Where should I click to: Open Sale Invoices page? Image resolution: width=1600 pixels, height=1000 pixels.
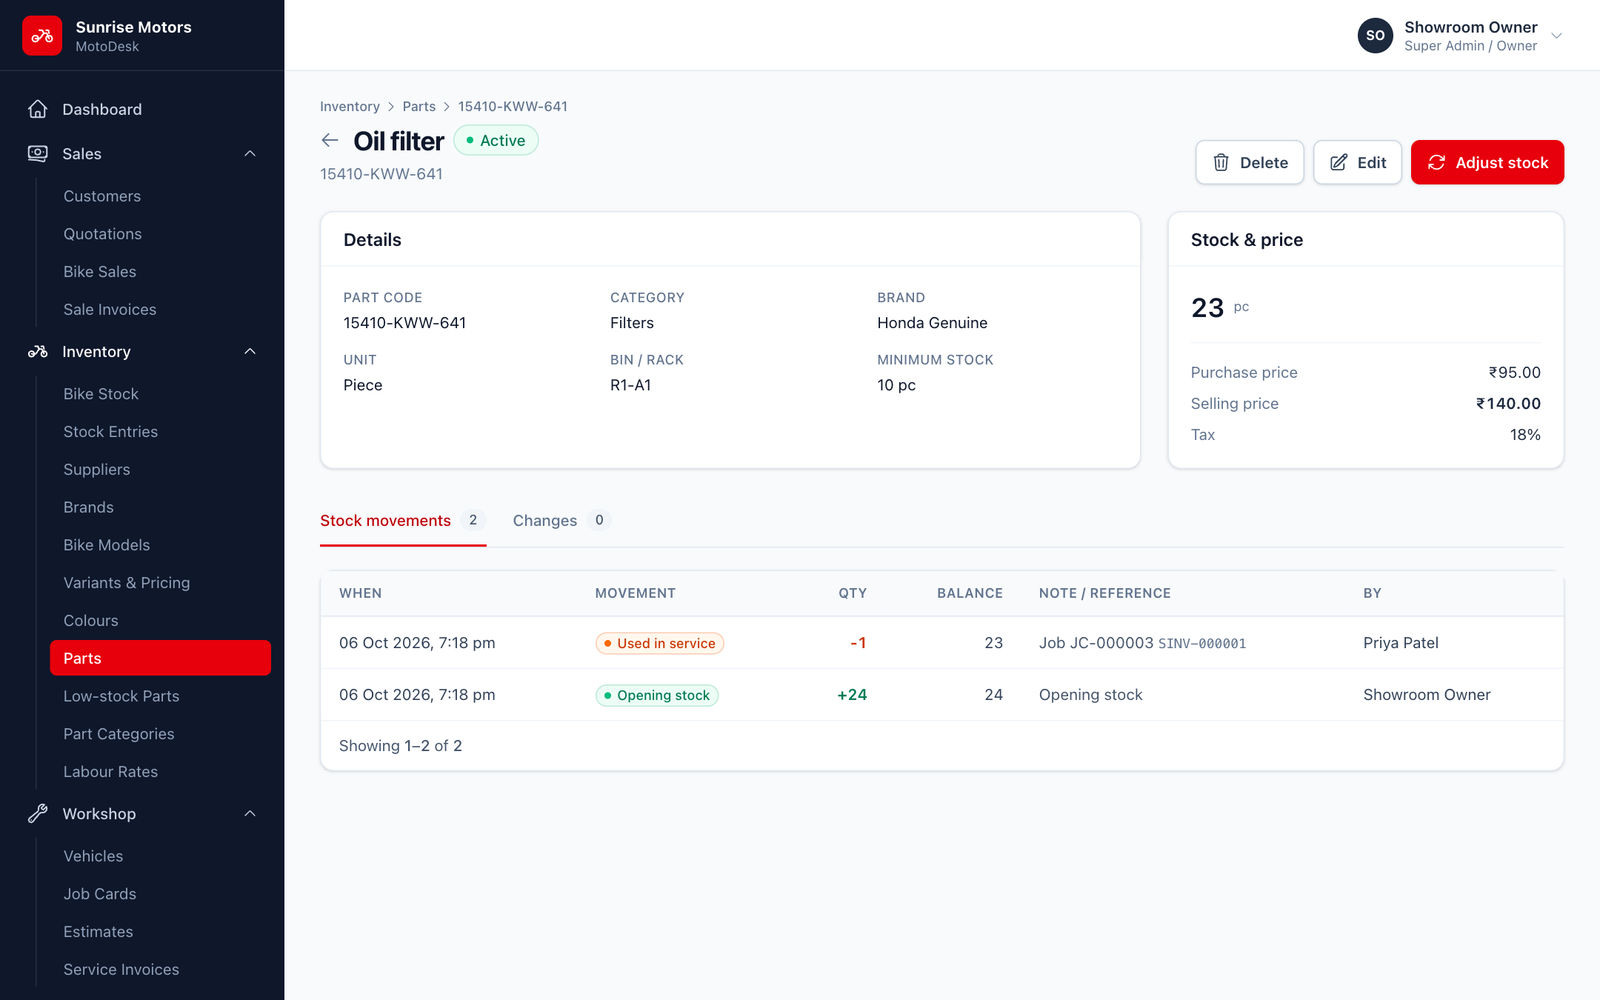tap(160, 310)
